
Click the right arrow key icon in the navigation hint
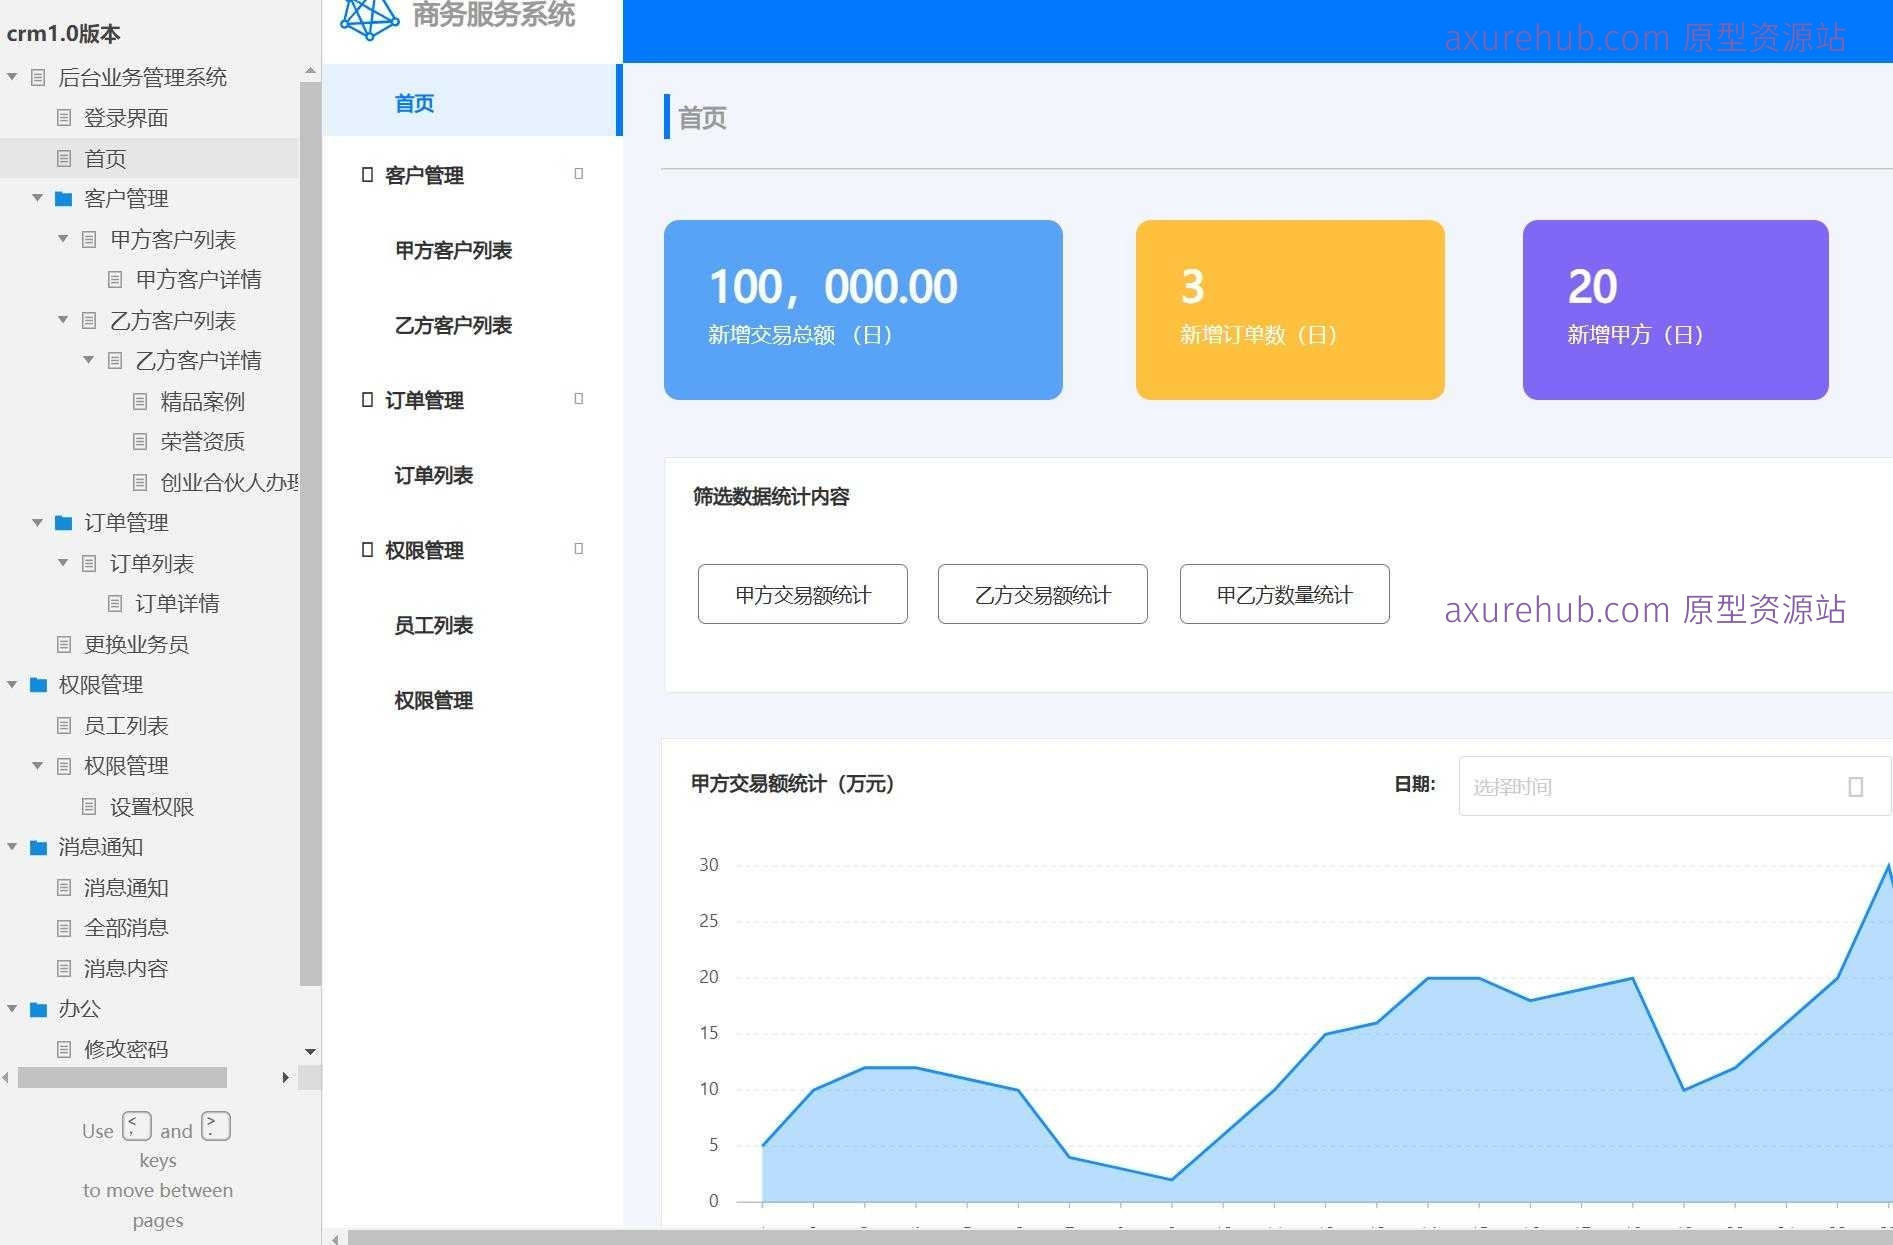tap(216, 1126)
